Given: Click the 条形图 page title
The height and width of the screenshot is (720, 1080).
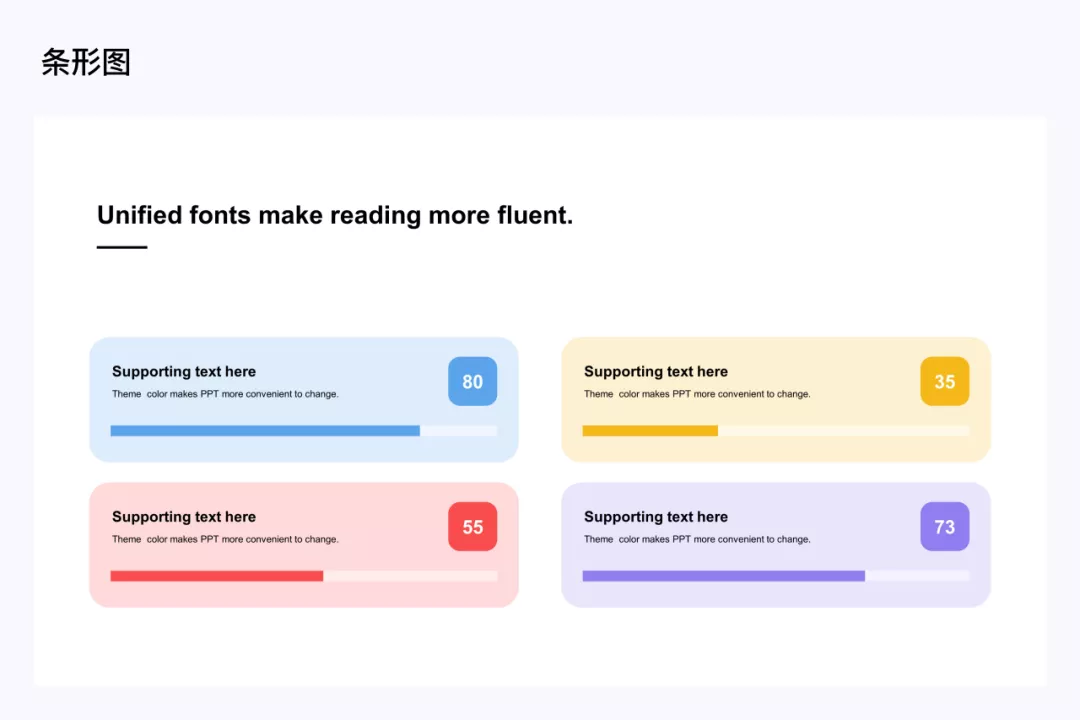Looking at the screenshot, I should click(86, 63).
